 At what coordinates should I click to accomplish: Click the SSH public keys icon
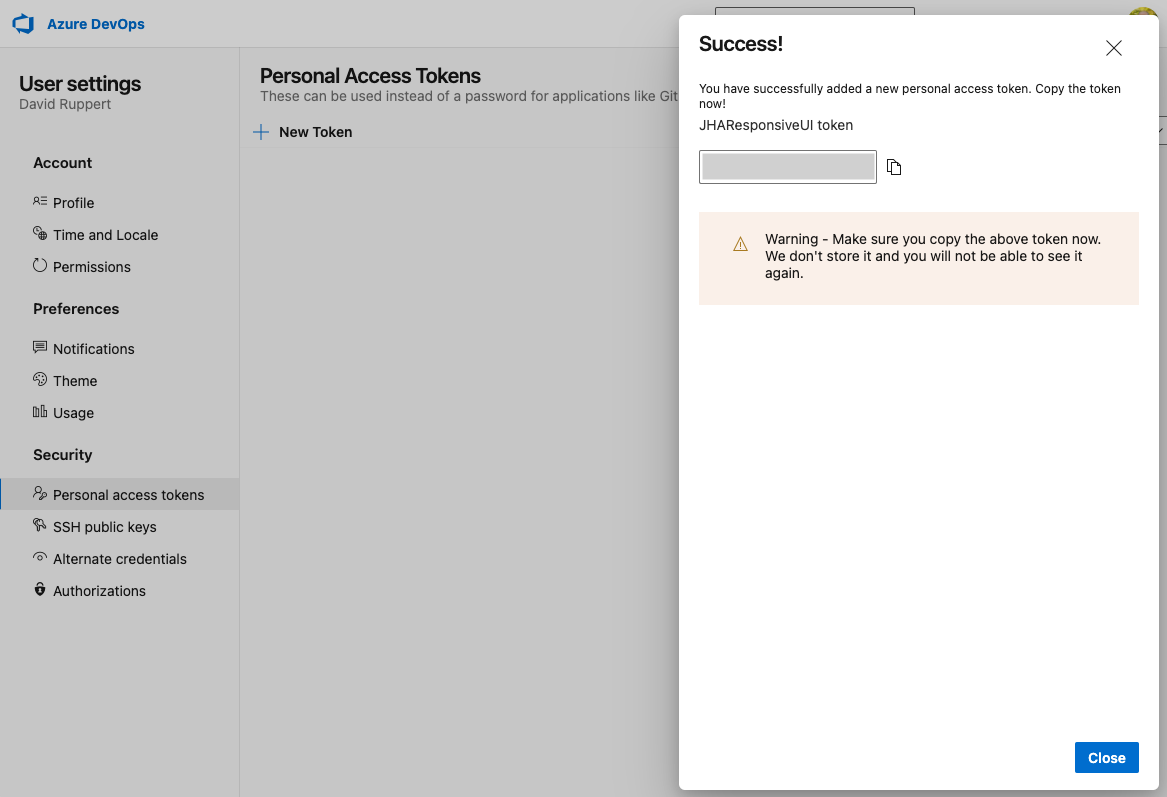click(x=40, y=526)
